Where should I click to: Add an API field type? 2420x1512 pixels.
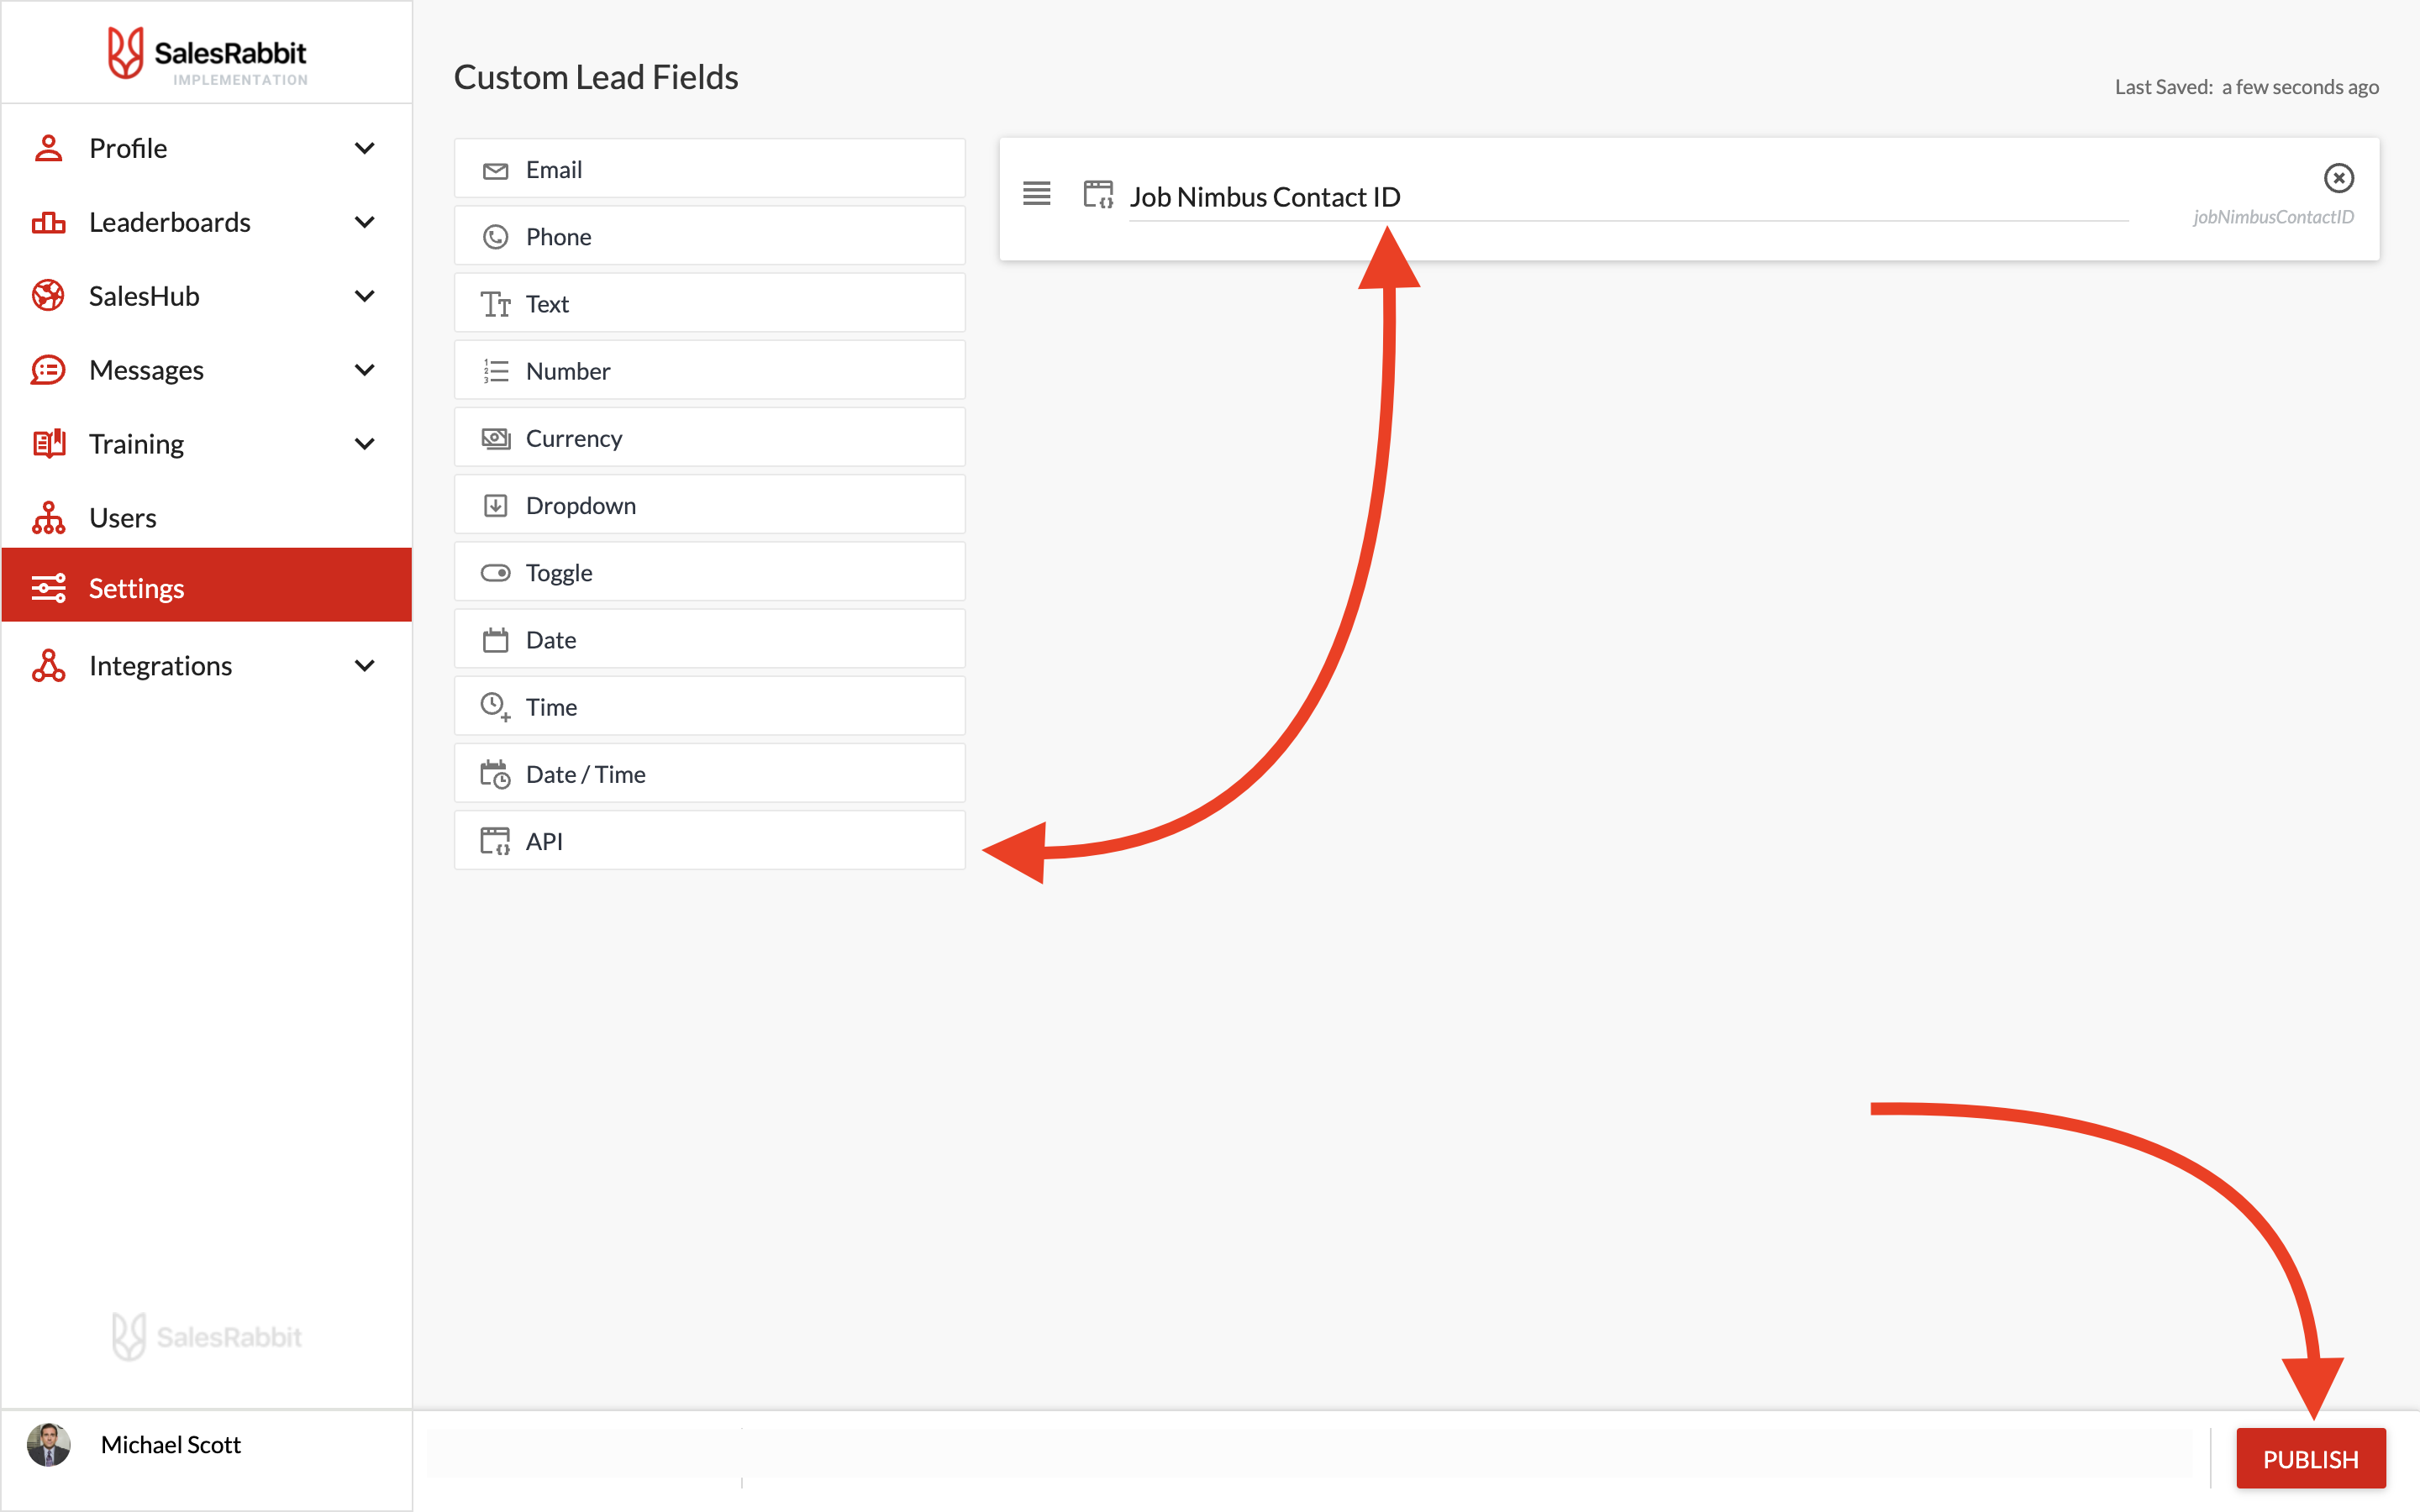(x=710, y=840)
